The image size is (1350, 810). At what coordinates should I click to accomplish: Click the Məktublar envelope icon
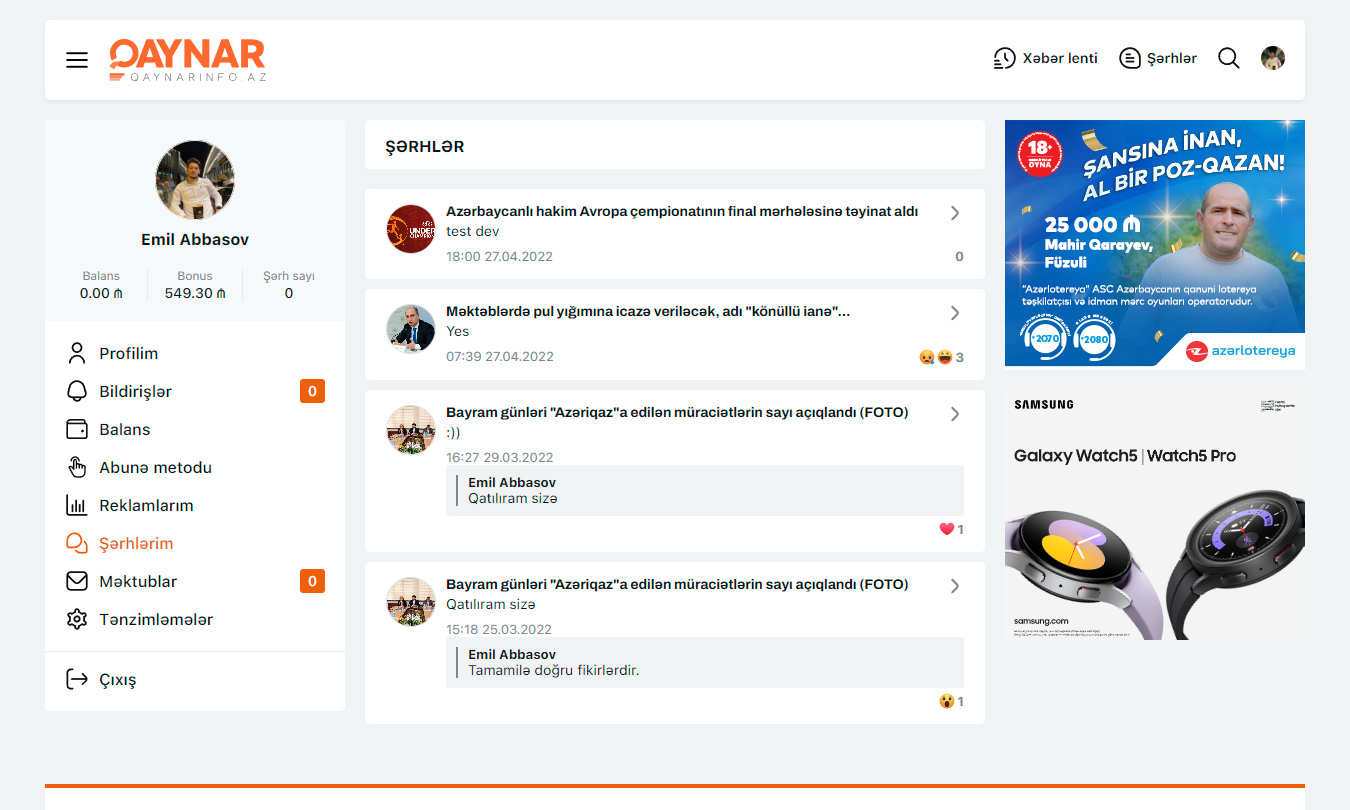(77, 581)
